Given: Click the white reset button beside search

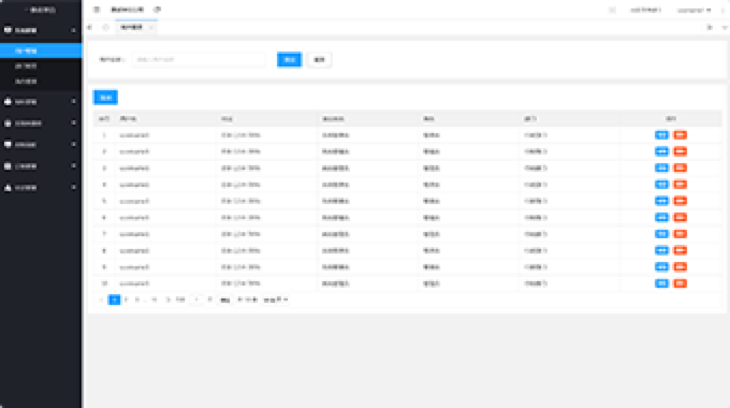Looking at the screenshot, I should (319, 60).
